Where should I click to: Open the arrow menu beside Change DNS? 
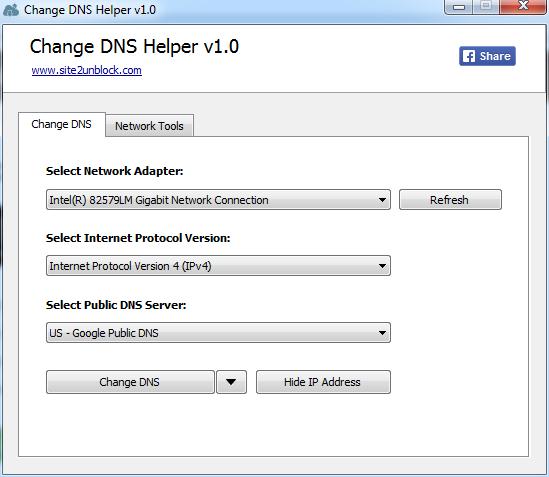231,382
